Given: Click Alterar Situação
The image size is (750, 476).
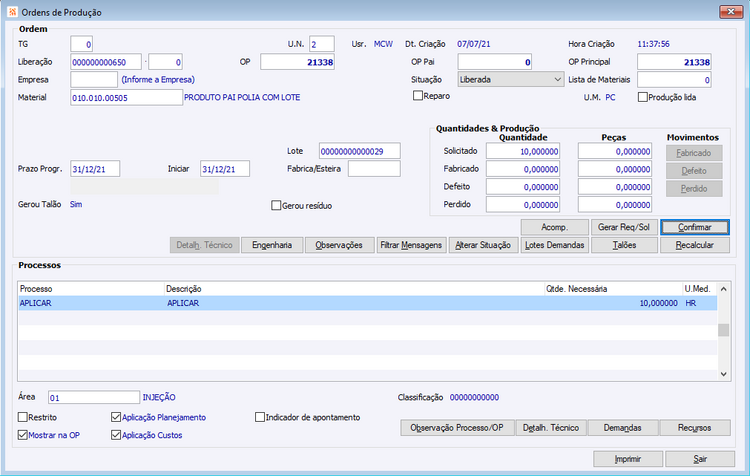Looking at the screenshot, I should [483, 245].
